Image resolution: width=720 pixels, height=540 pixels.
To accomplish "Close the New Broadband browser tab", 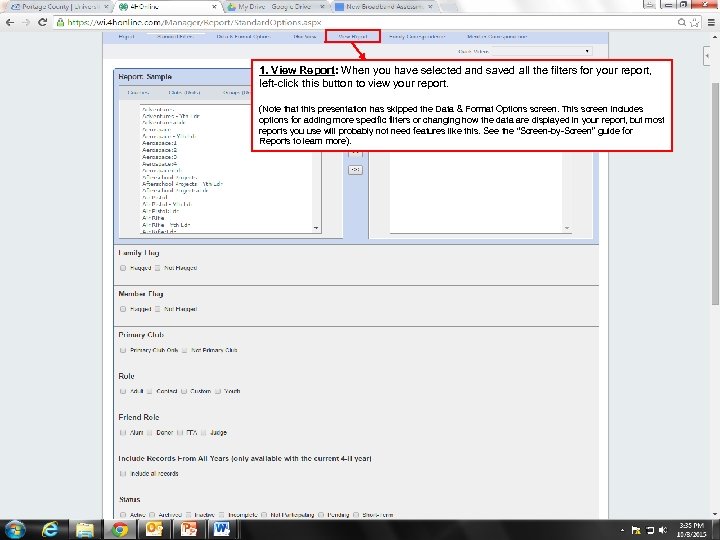I will (430, 6).
